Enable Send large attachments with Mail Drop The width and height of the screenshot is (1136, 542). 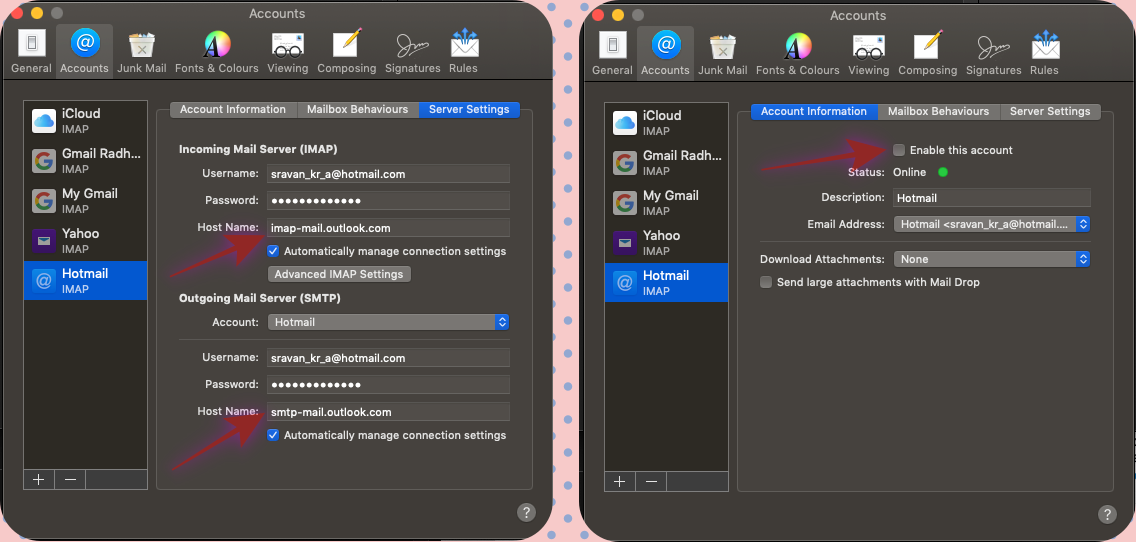(x=766, y=282)
